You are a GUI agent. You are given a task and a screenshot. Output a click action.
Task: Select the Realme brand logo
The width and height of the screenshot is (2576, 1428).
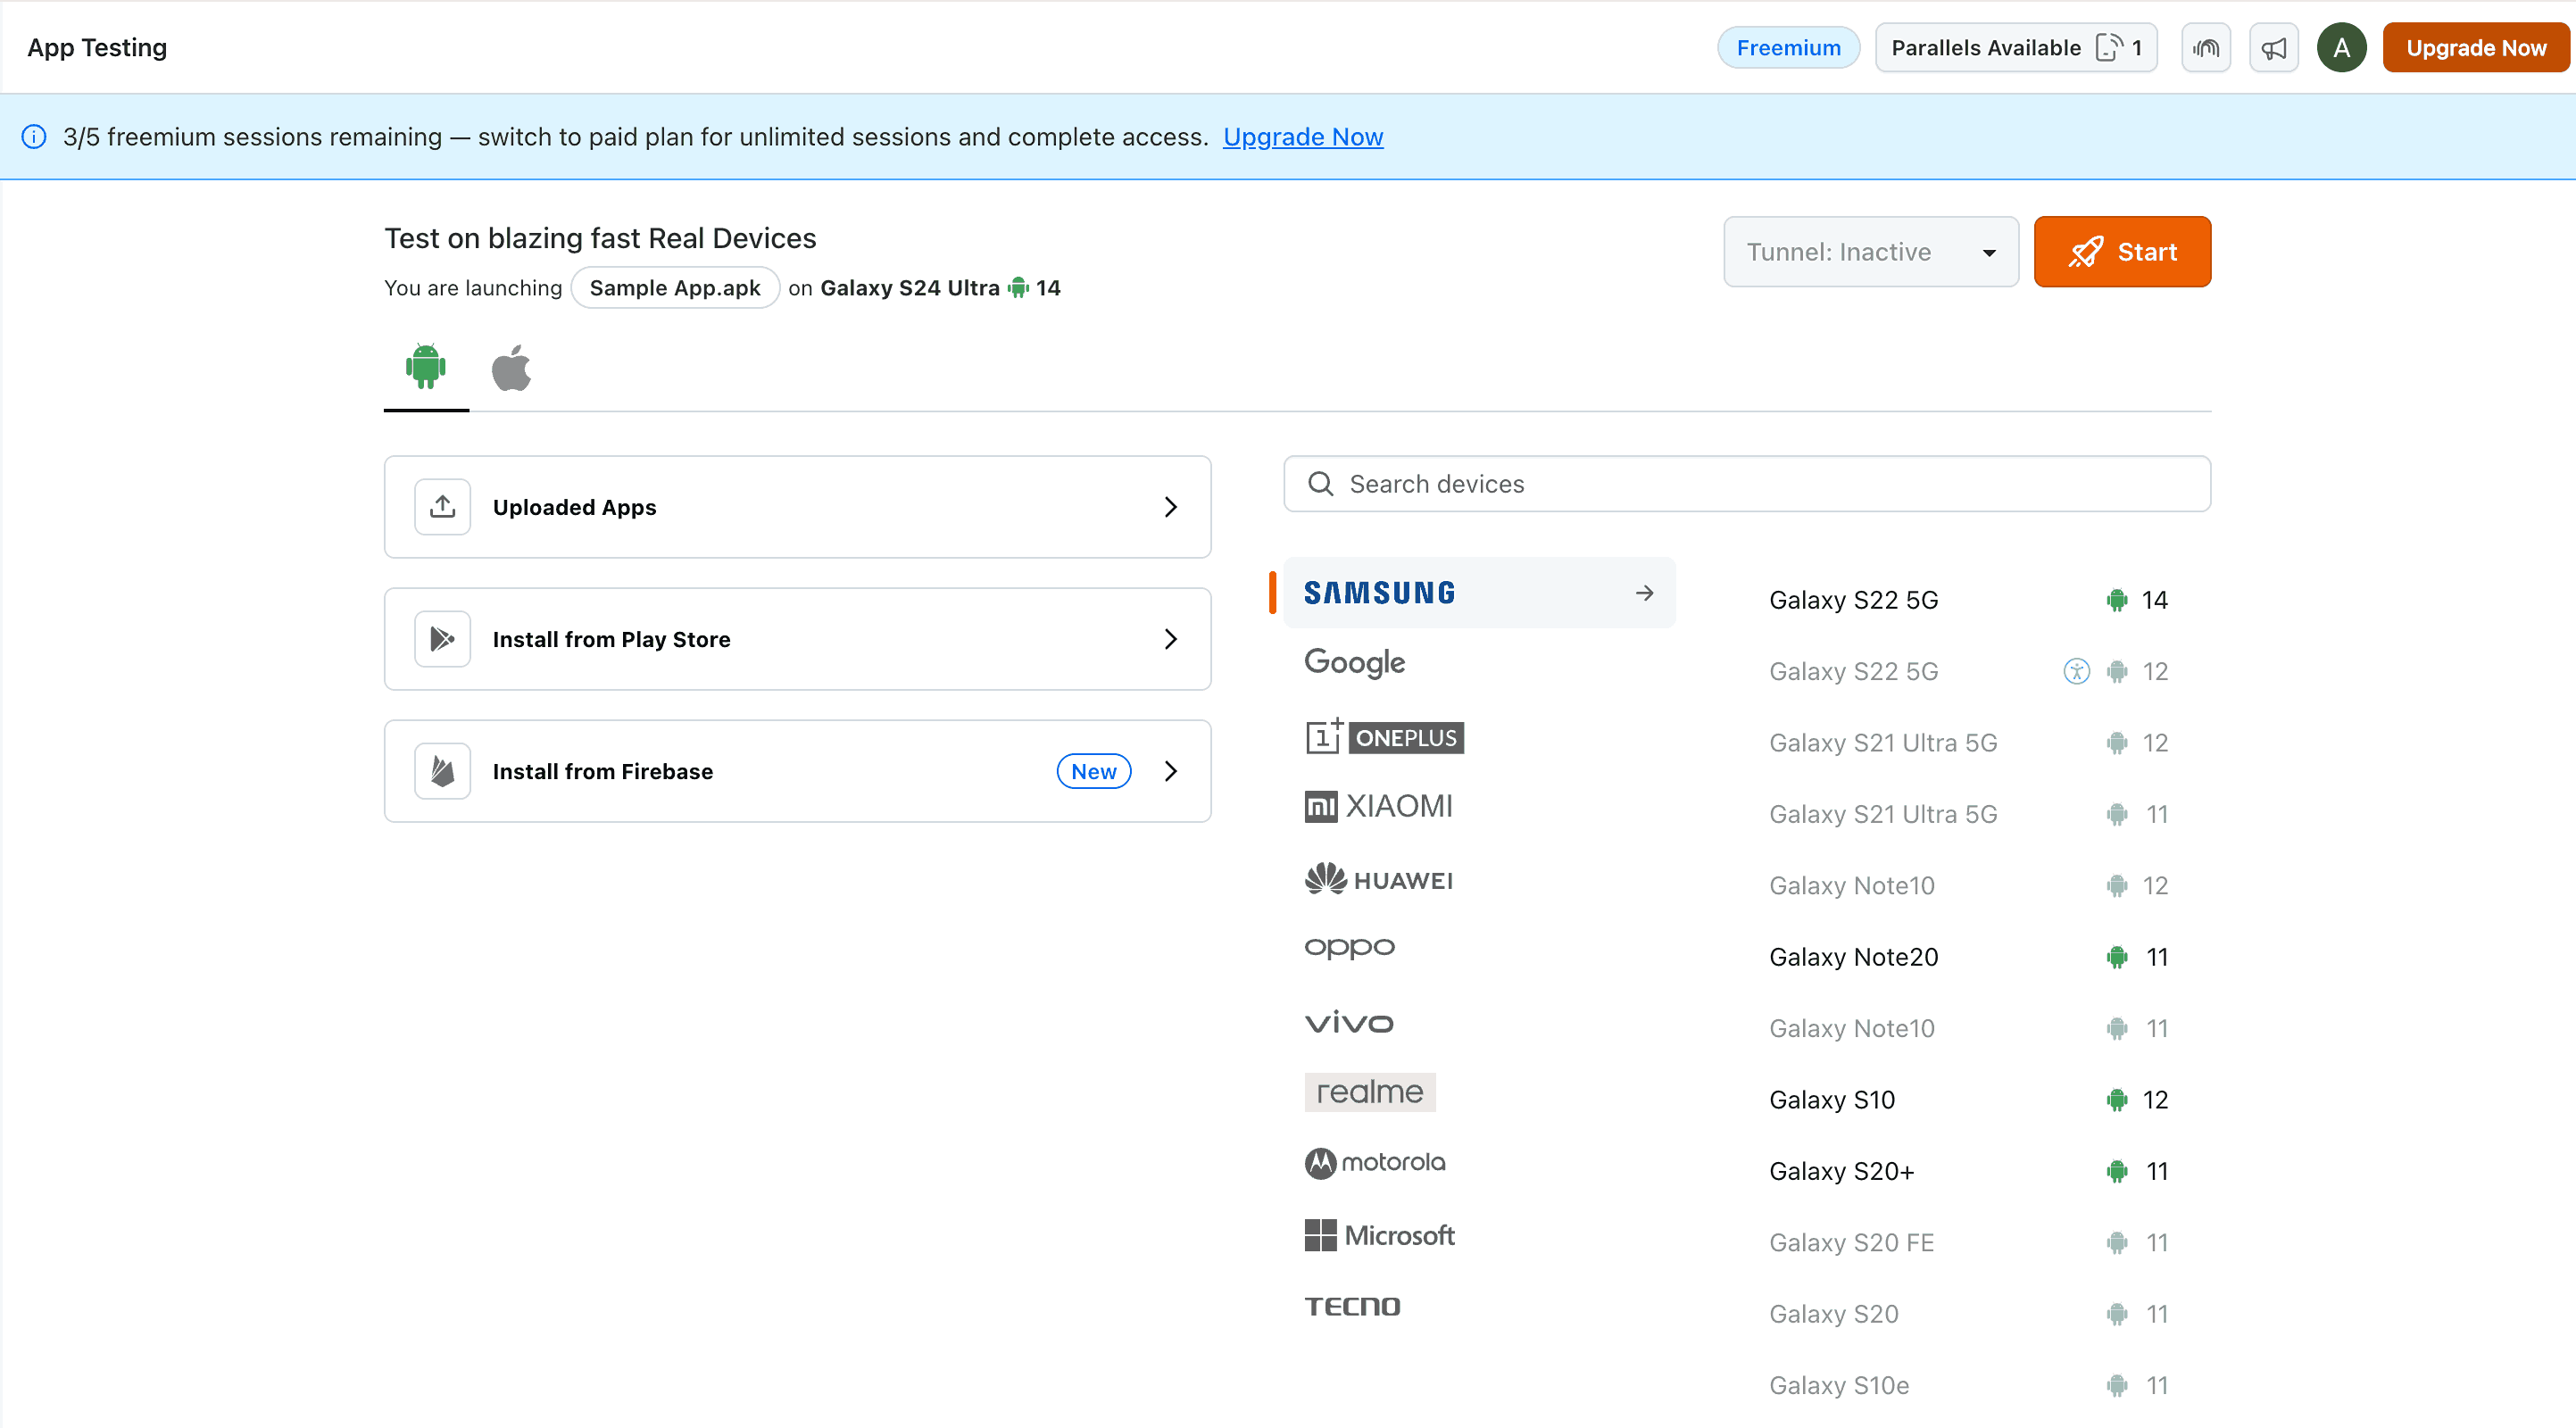click(1370, 1092)
